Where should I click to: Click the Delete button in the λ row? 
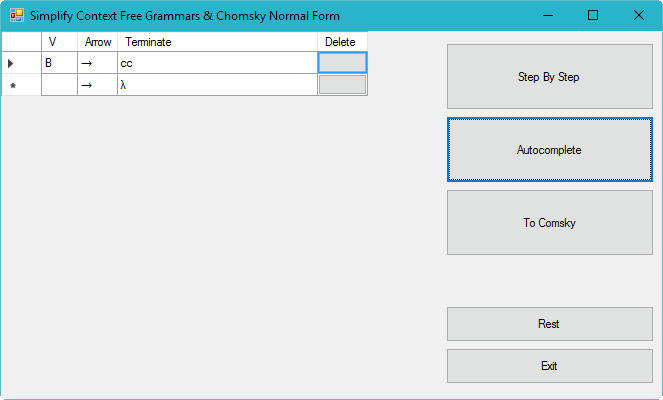pos(342,85)
